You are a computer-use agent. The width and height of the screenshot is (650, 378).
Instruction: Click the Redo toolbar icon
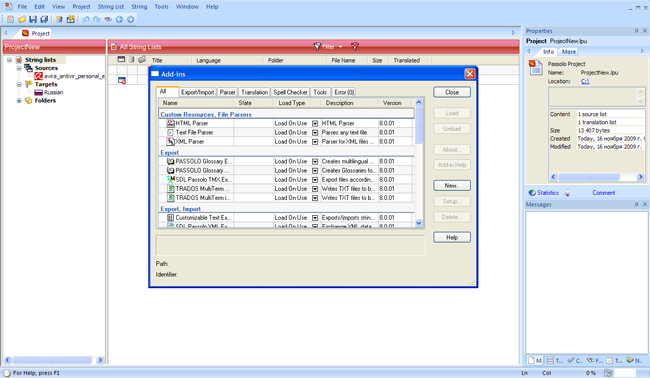tap(97, 19)
